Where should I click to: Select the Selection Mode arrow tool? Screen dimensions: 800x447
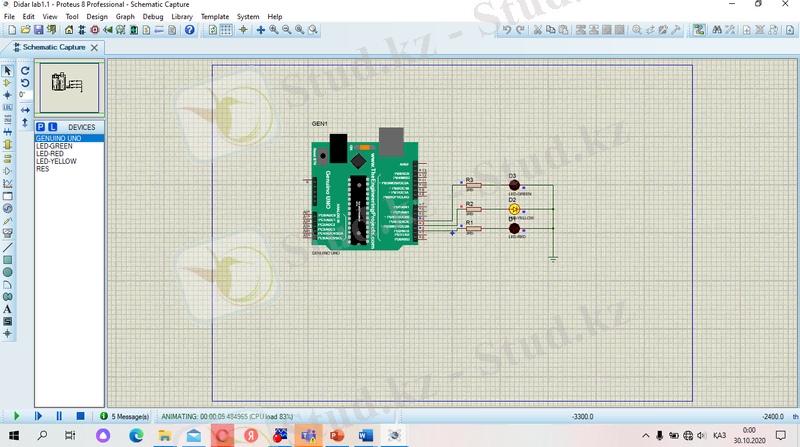pyautogui.click(x=7, y=71)
